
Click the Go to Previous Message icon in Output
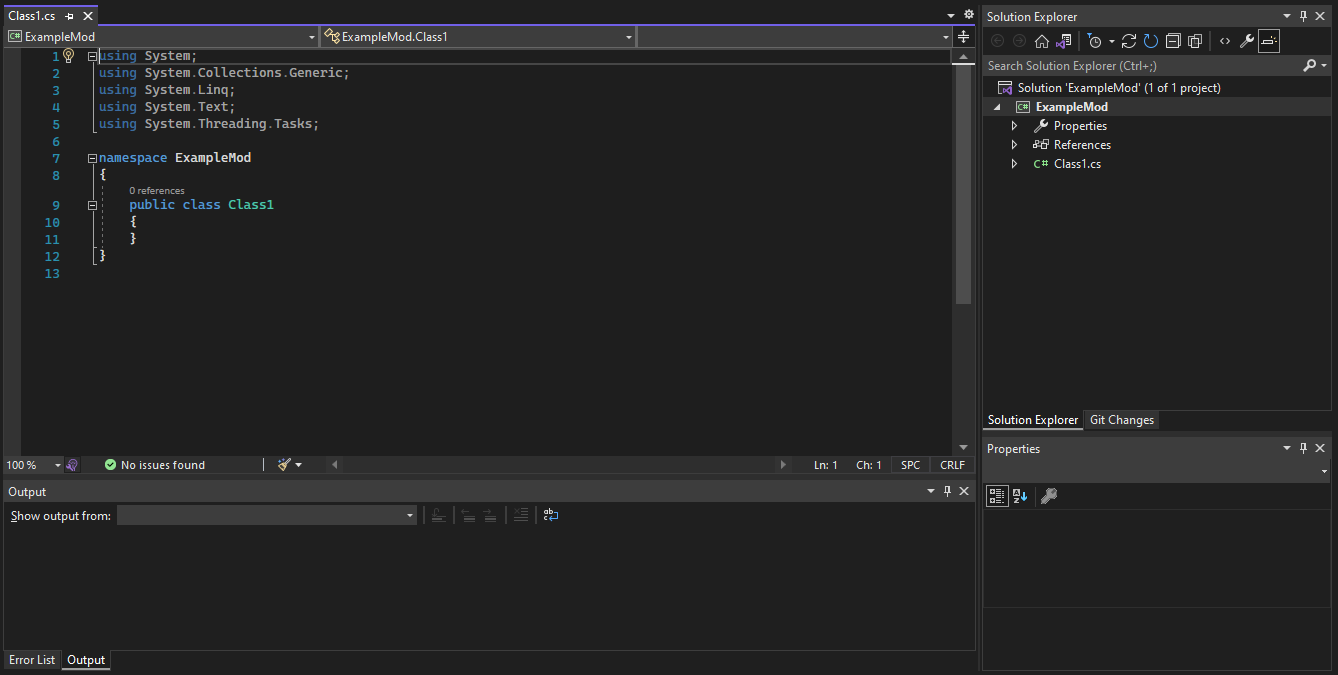pyautogui.click(x=467, y=515)
